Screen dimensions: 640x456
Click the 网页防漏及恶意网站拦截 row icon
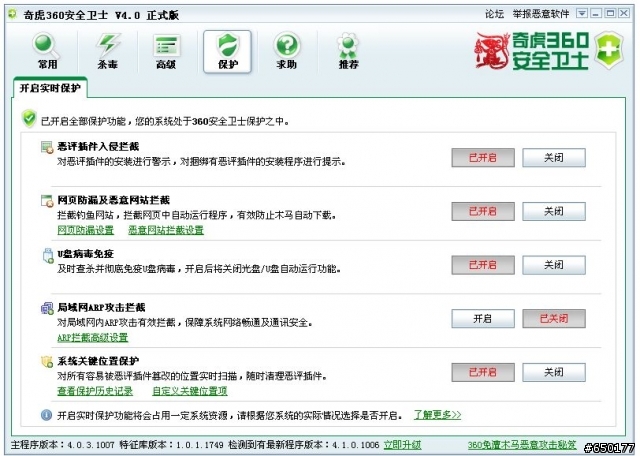tap(47, 200)
